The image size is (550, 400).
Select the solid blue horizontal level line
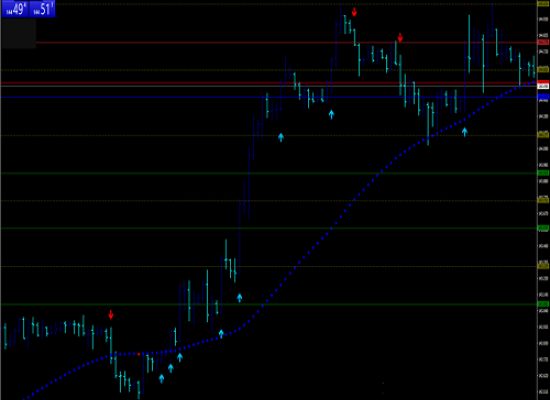tap(269, 97)
